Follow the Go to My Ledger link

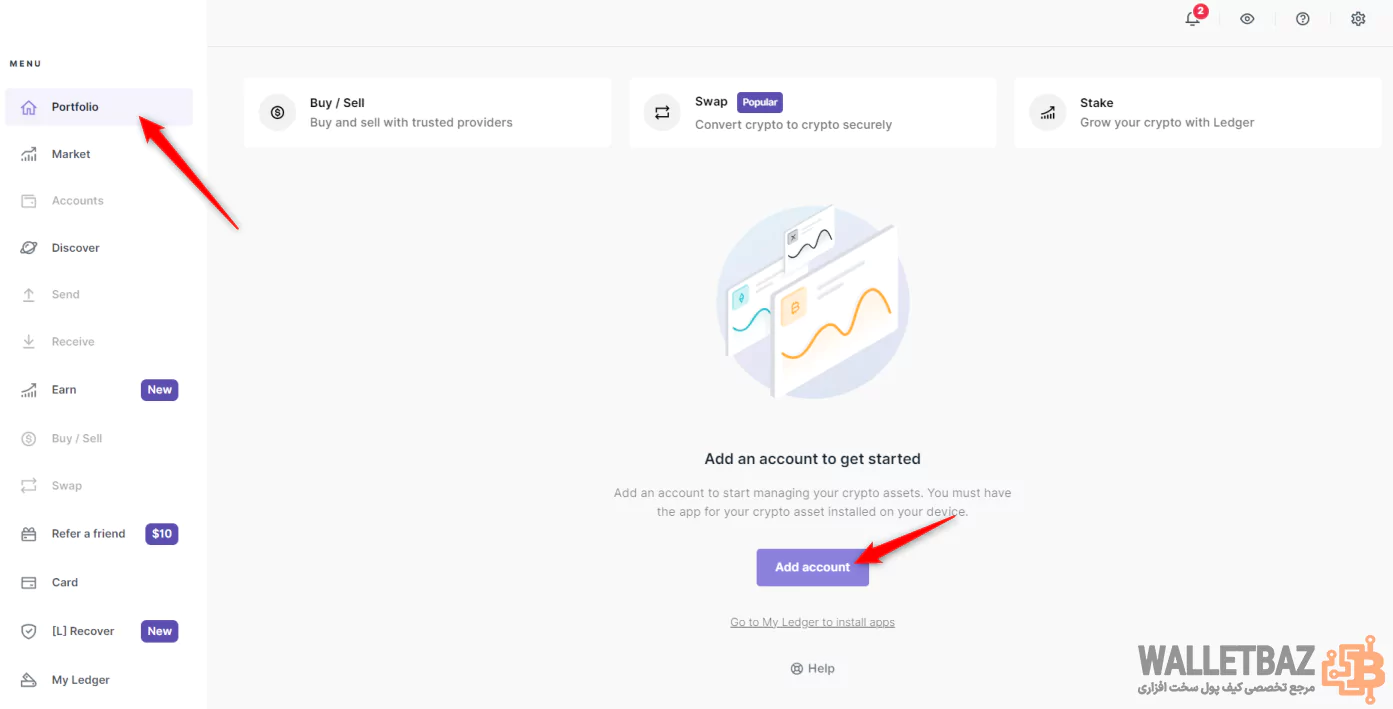tap(812, 622)
